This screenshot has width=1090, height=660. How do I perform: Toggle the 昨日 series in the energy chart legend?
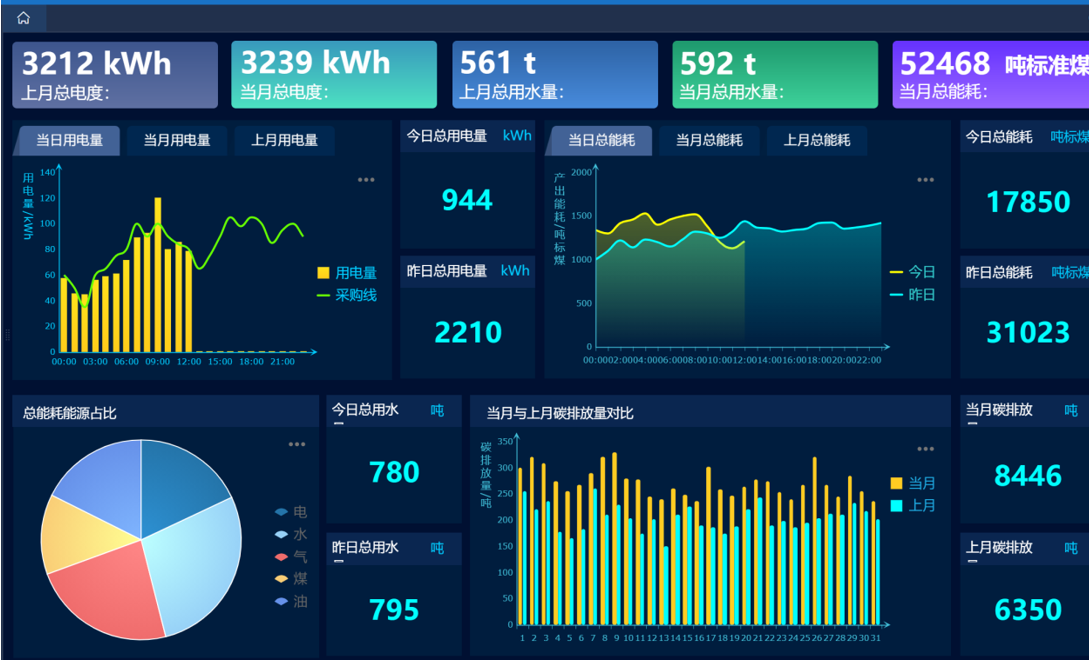[896, 295]
